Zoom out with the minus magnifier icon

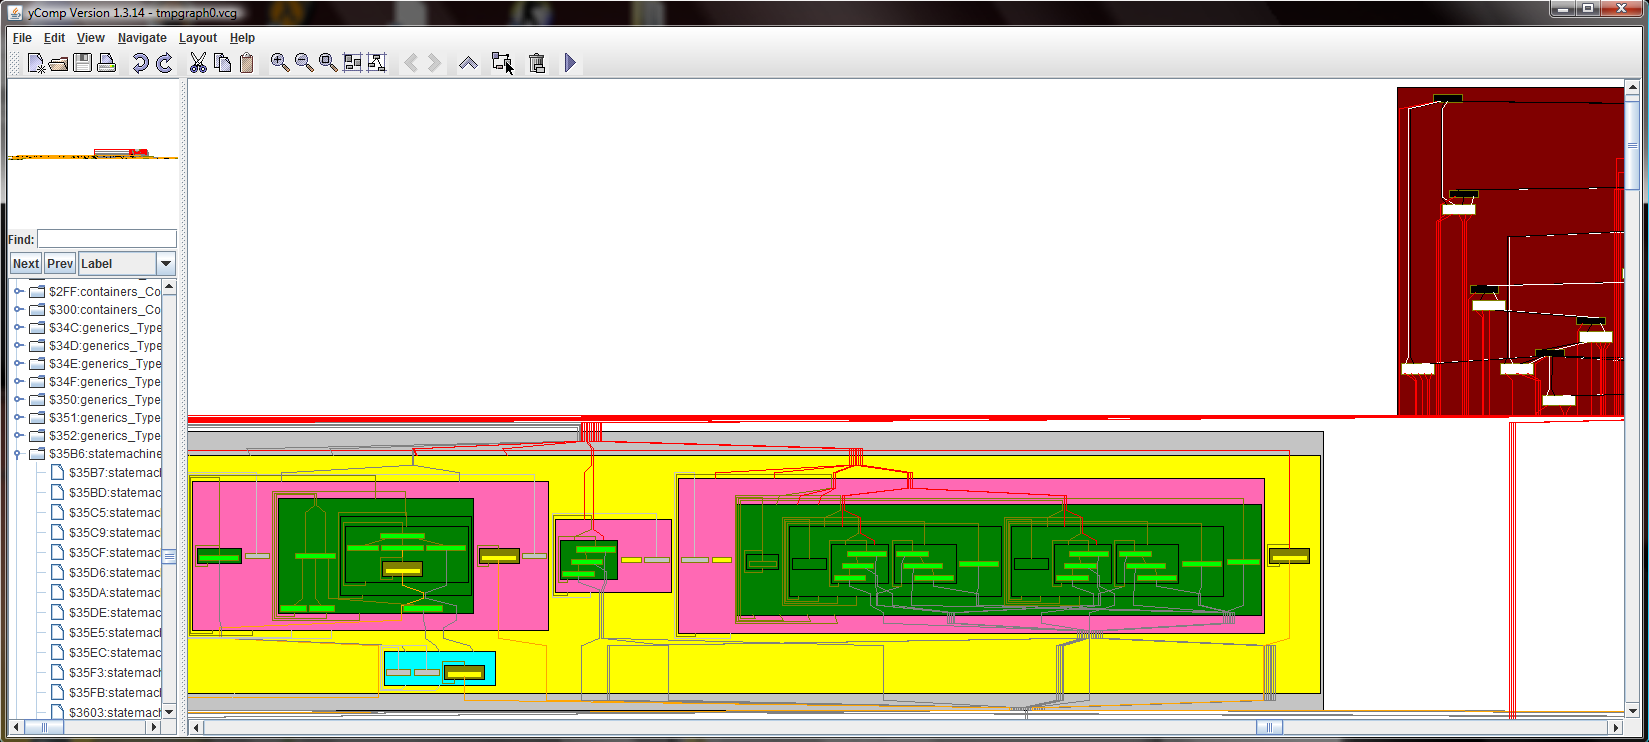pyautogui.click(x=304, y=63)
